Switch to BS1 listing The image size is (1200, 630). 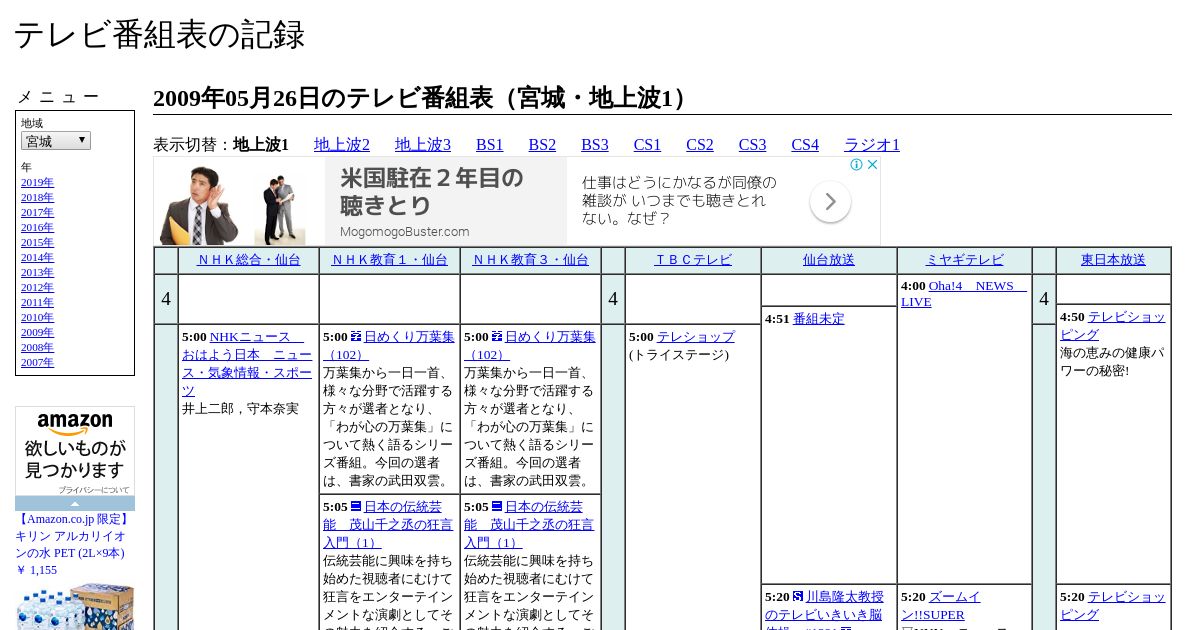tap(490, 144)
